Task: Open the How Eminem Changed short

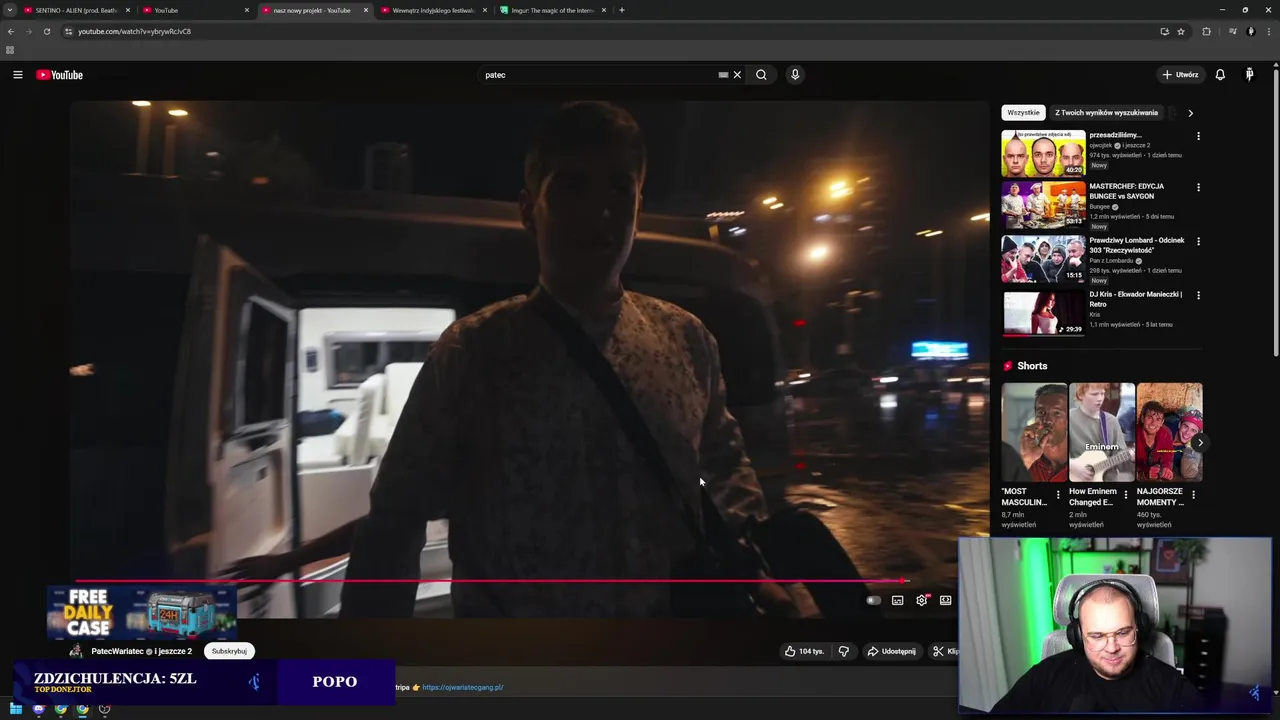Action: click(x=1101, y=432)
